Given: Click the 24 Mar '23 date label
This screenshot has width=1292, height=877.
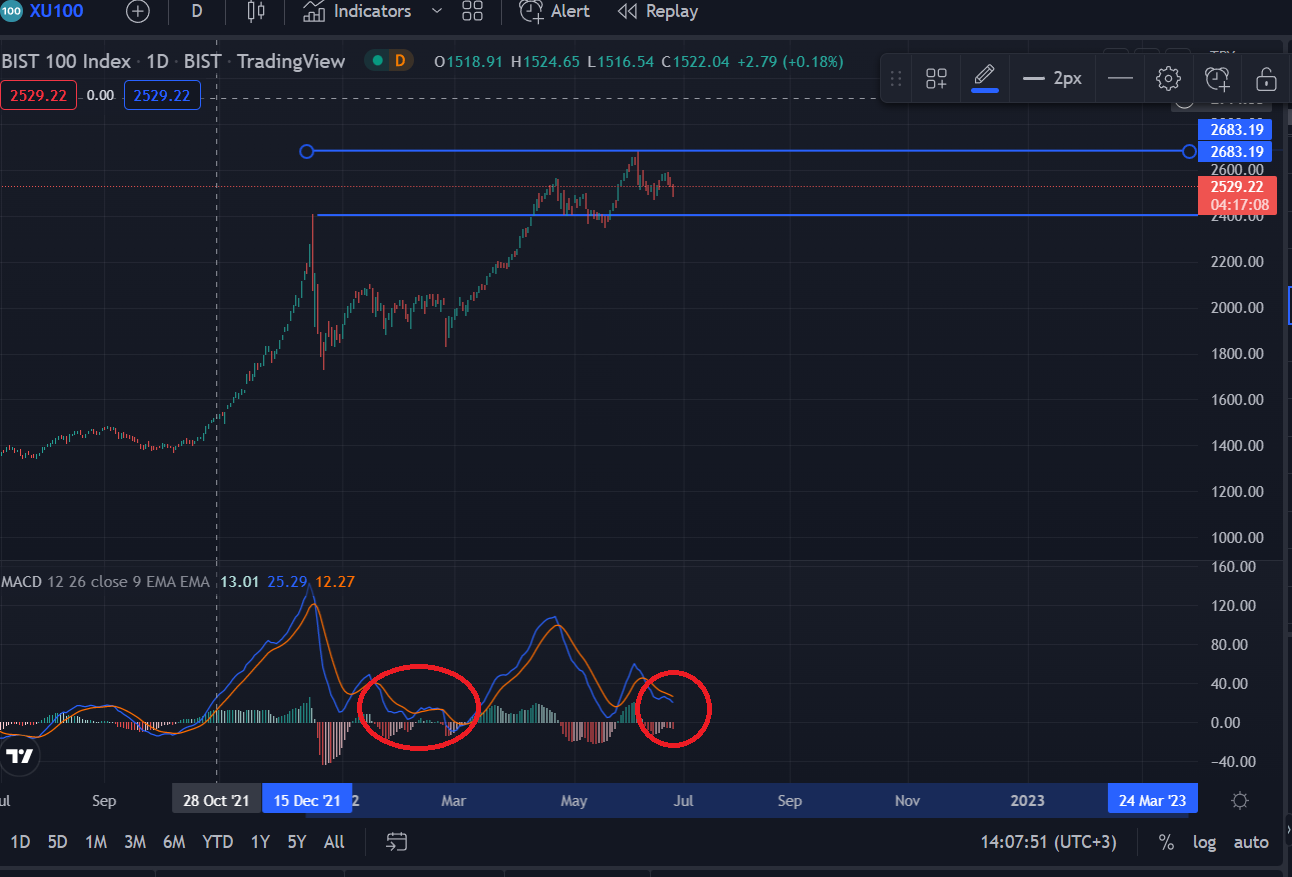Looking at the screenshot, I should click(x=1152, y=800).
